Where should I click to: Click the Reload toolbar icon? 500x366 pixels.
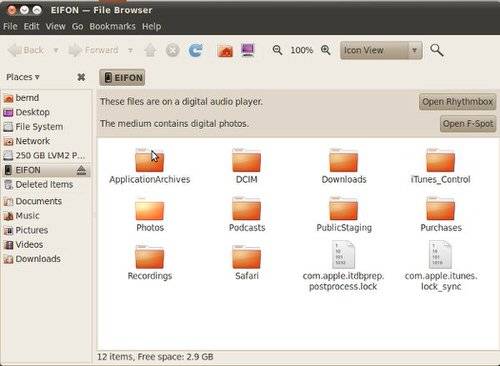[x=195, y=50]
